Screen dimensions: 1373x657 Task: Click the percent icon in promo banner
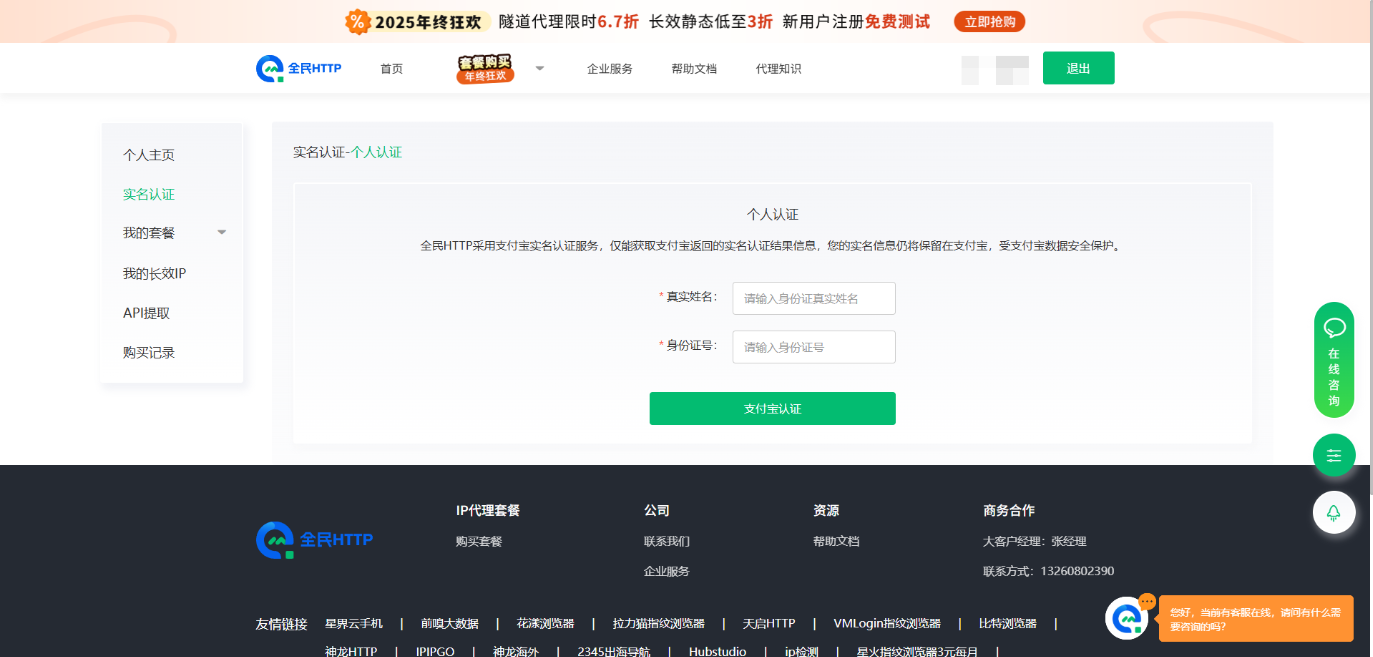click(357, 22)
